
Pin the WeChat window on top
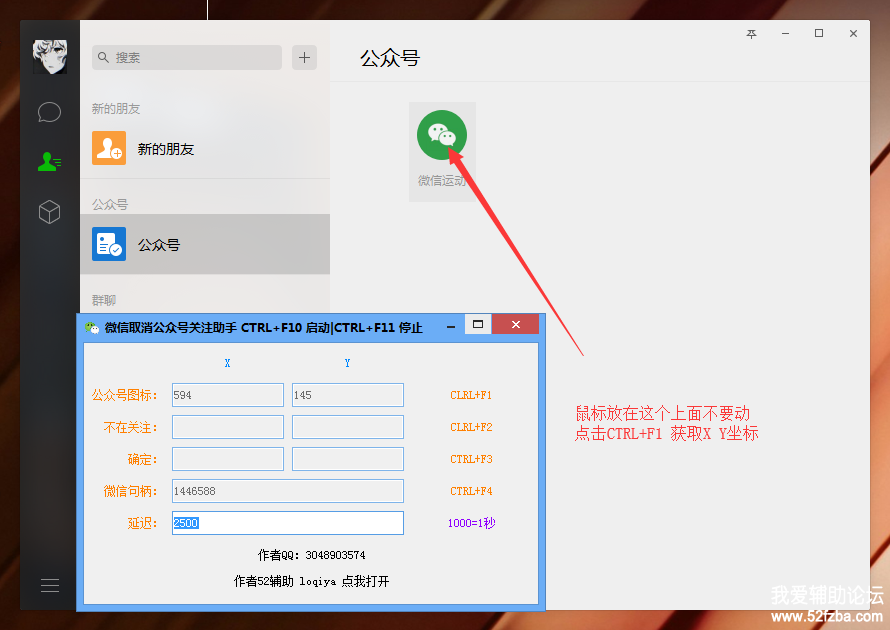point(752,34)
